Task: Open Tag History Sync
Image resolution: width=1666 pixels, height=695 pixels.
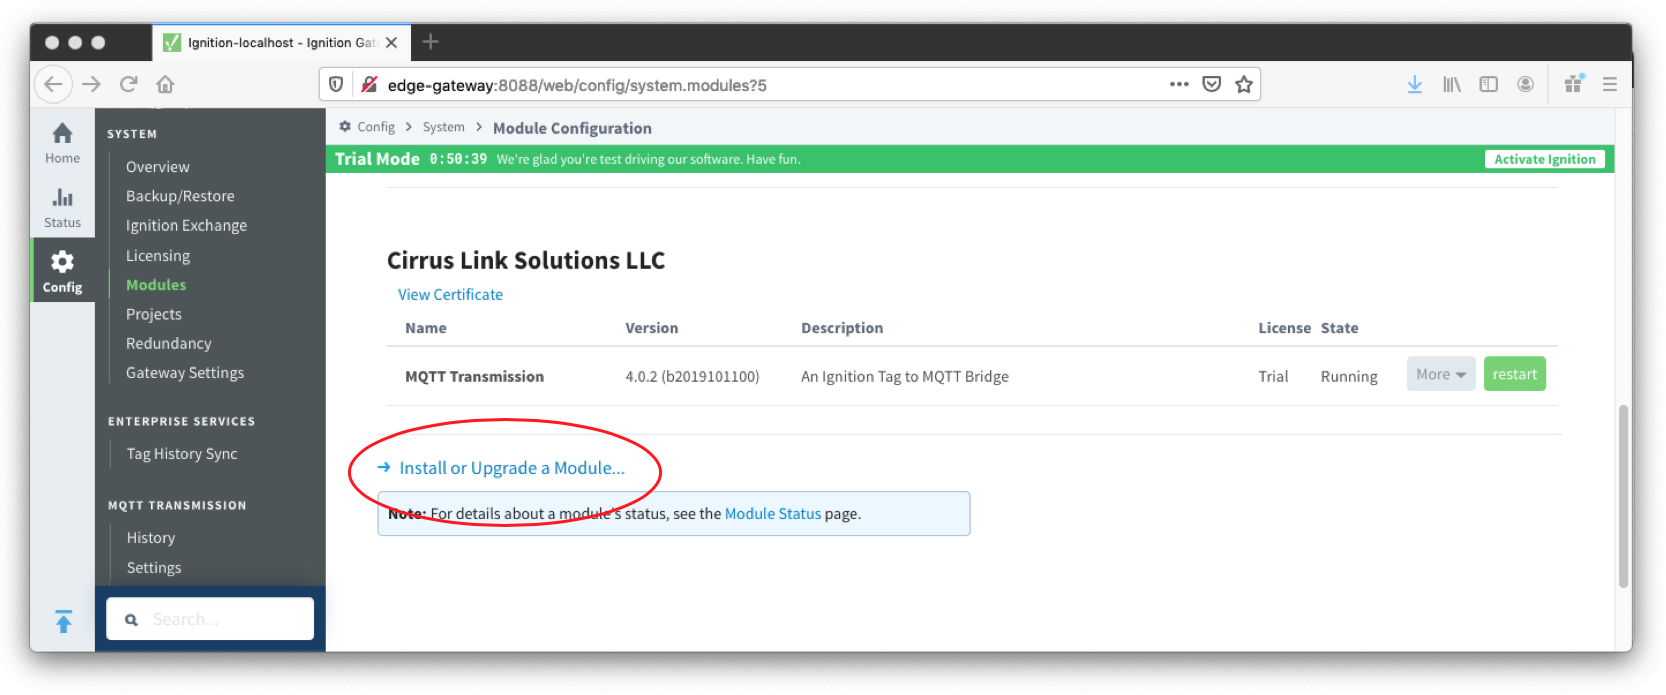Action: pos(182,454)
